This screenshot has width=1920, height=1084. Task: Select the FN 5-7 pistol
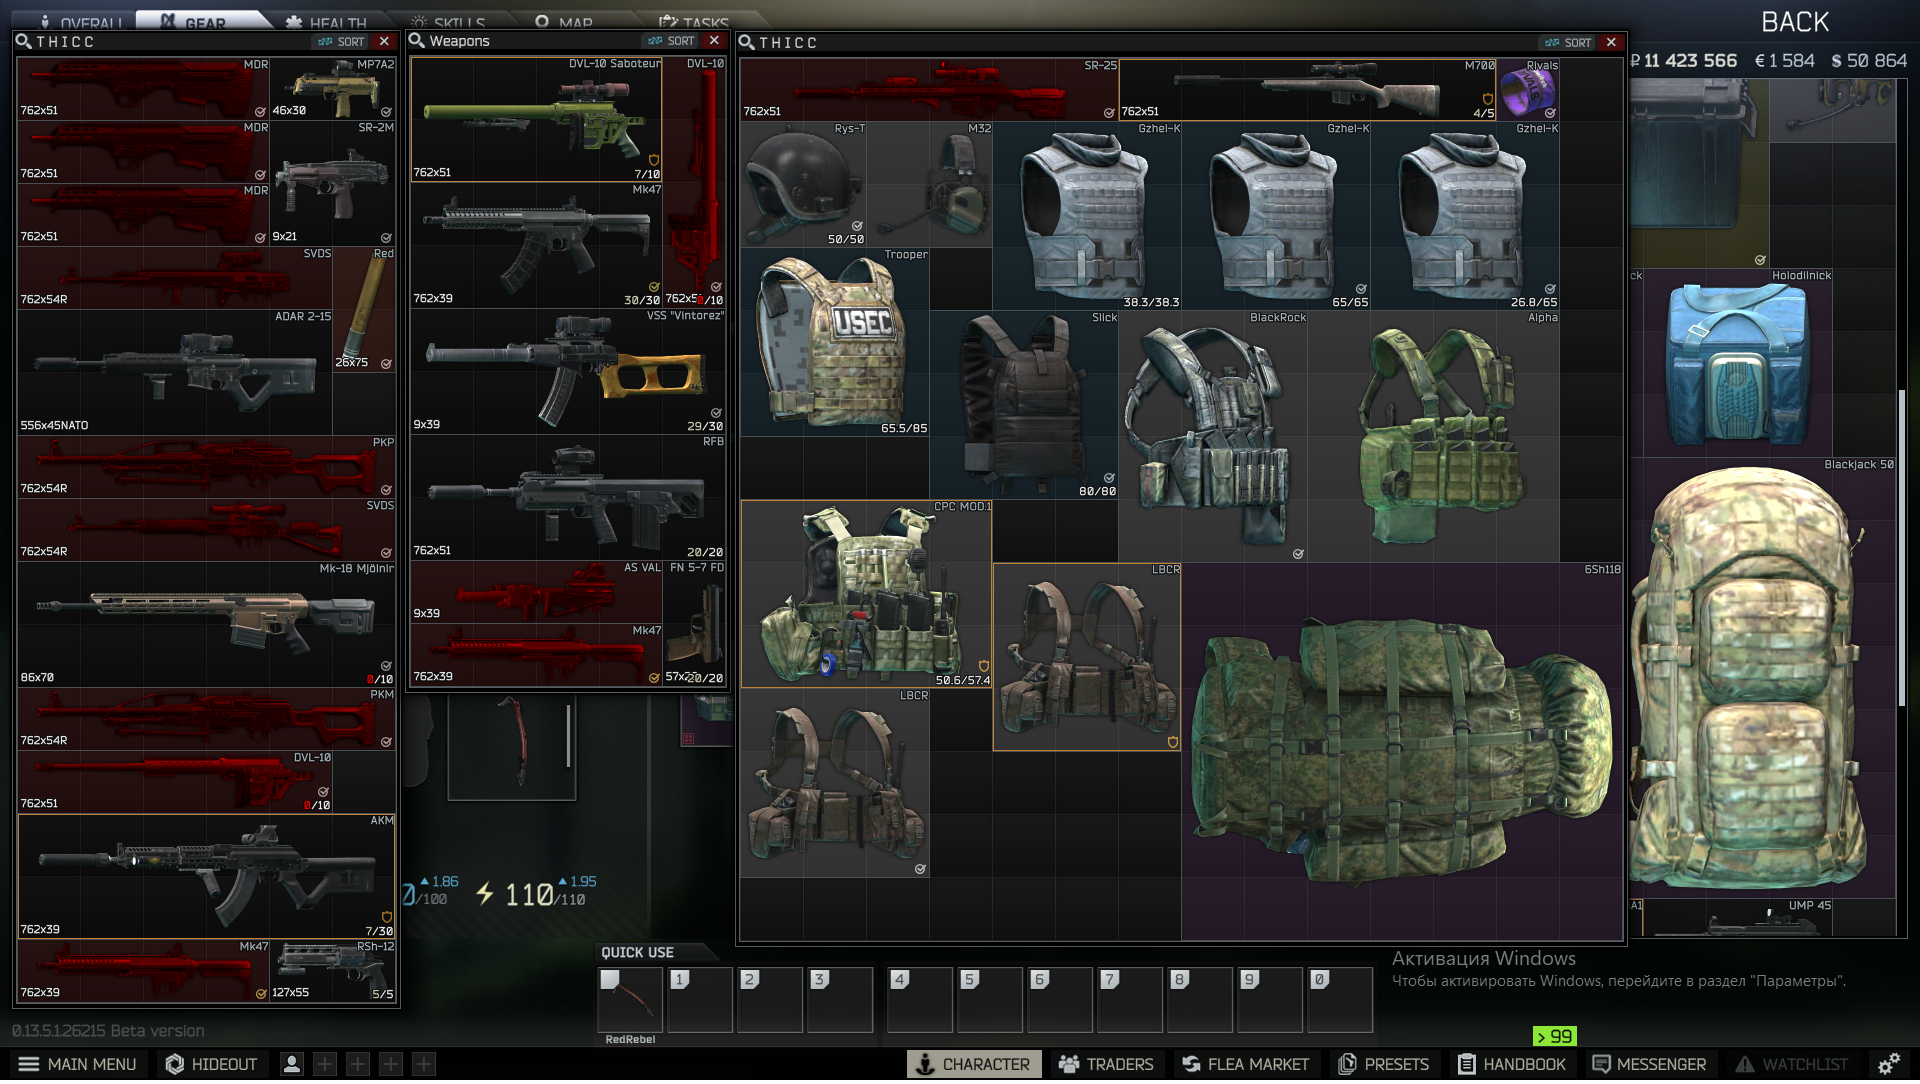coord(694,623)
